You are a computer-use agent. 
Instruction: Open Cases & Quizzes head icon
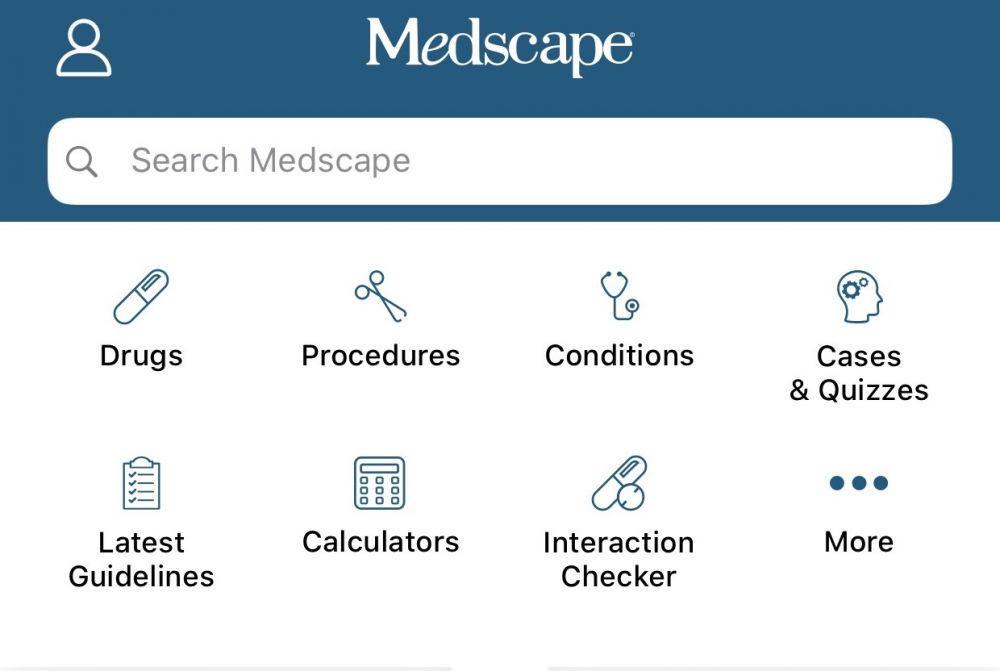click(859, 297)
